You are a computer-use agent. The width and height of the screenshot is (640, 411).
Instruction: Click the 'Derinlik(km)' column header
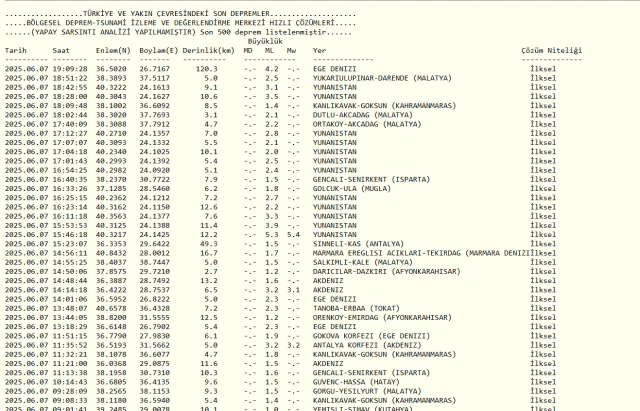tap(209, 51)
